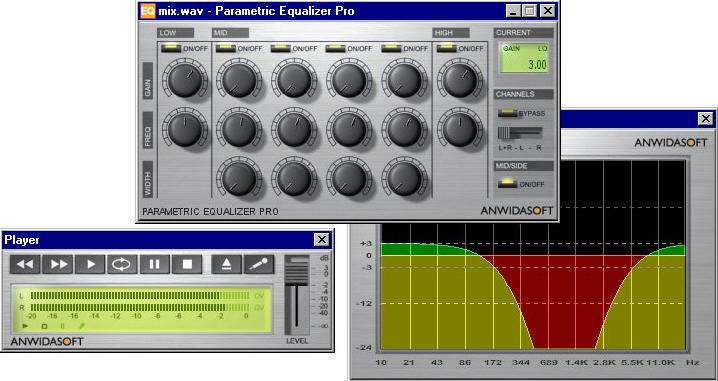The height and width of the screenshot is (381, 718).
Task: Toggle the fourth MID band ON/OFF switch
Action: [x=391, y=48]
